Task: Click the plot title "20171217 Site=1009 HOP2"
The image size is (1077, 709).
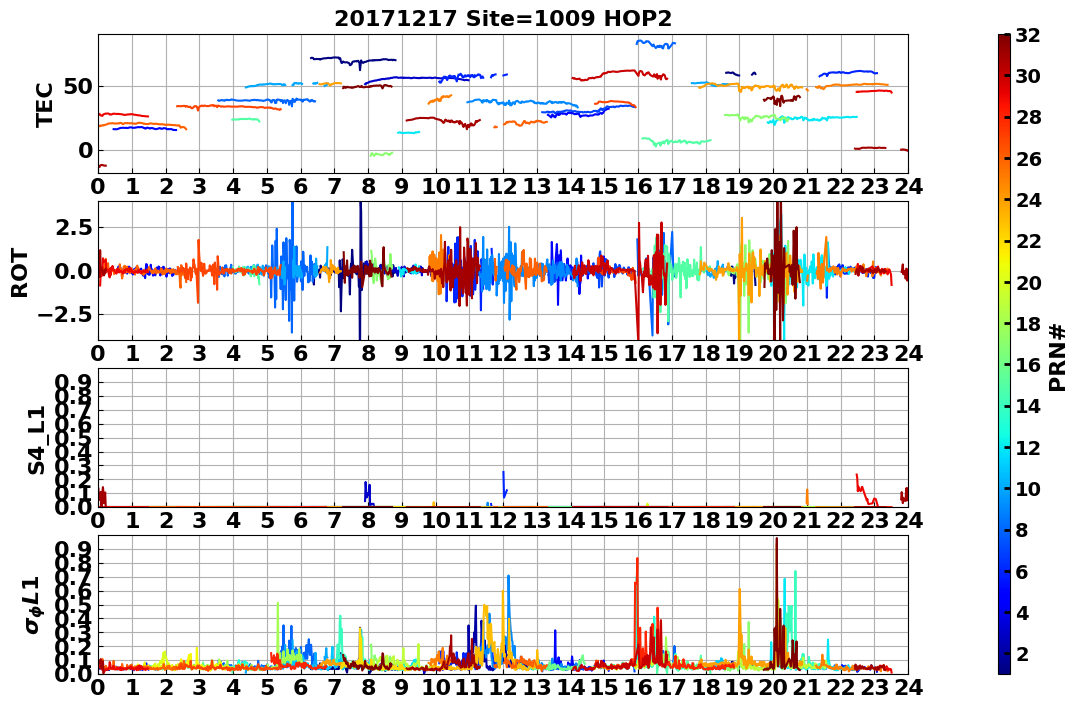Action: [x=503, y=18]
